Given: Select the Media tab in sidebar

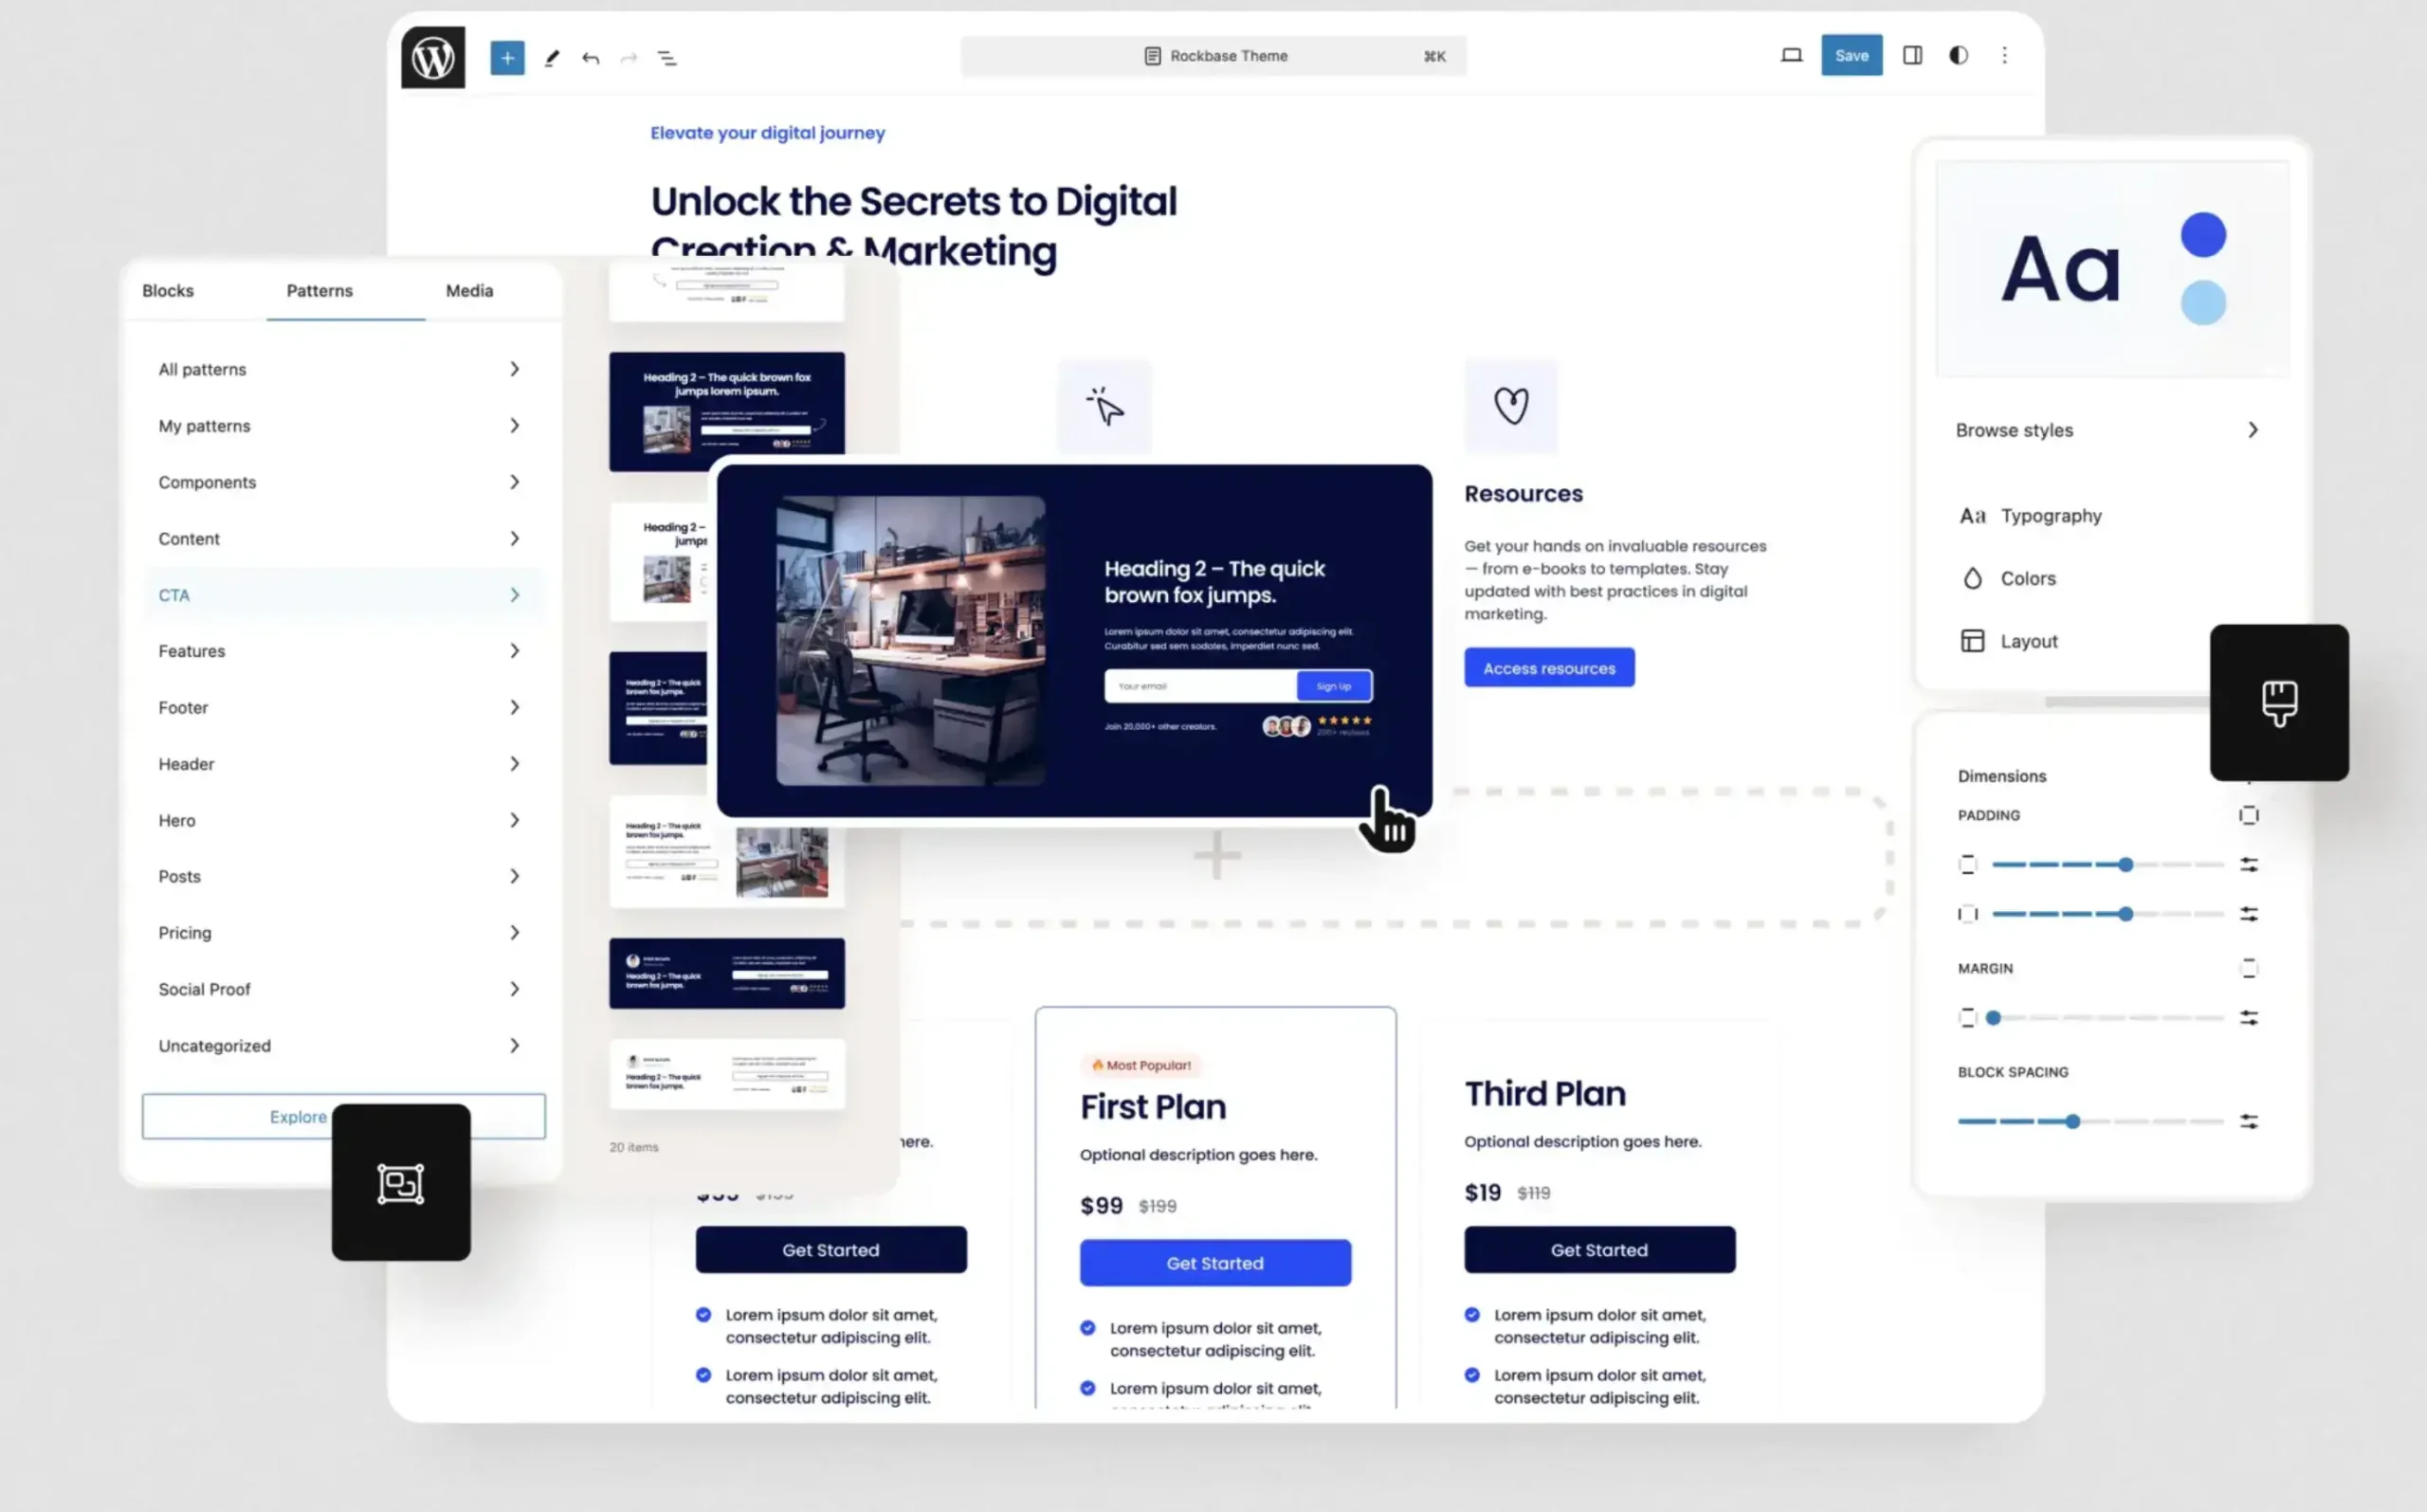Looking at the screenshot, I should click(468, 291).
